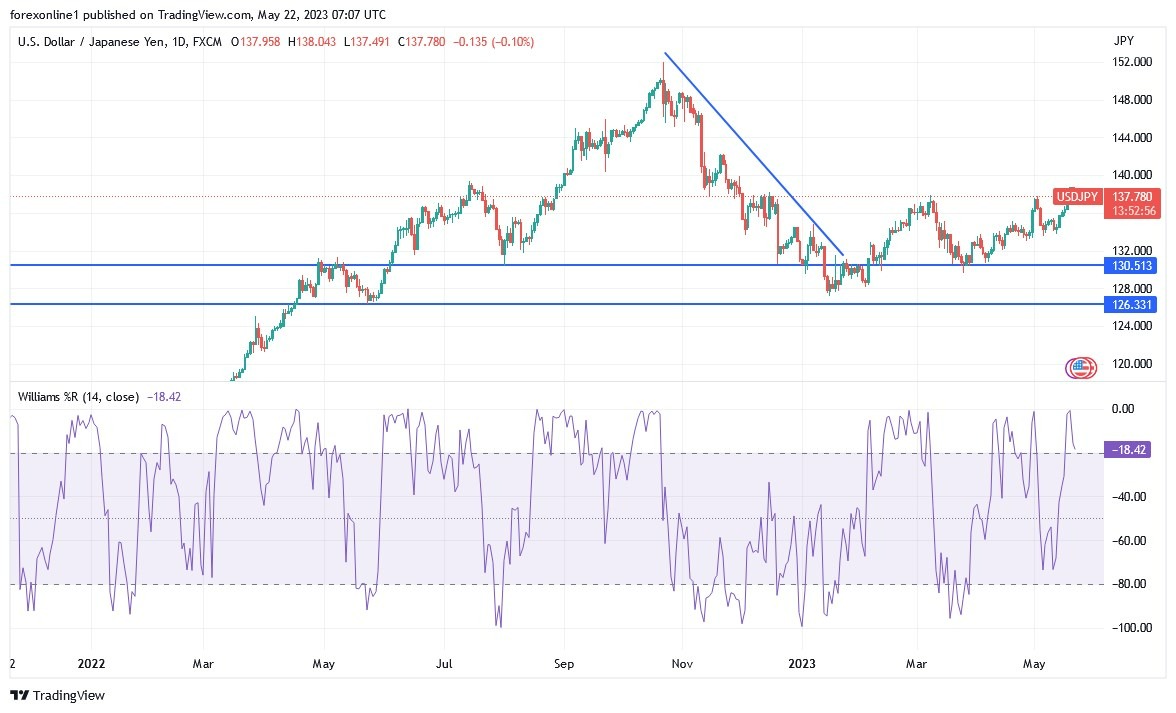Click the Sep label on the time axis
The image size is (1176, 713).
tap(564, 663)
